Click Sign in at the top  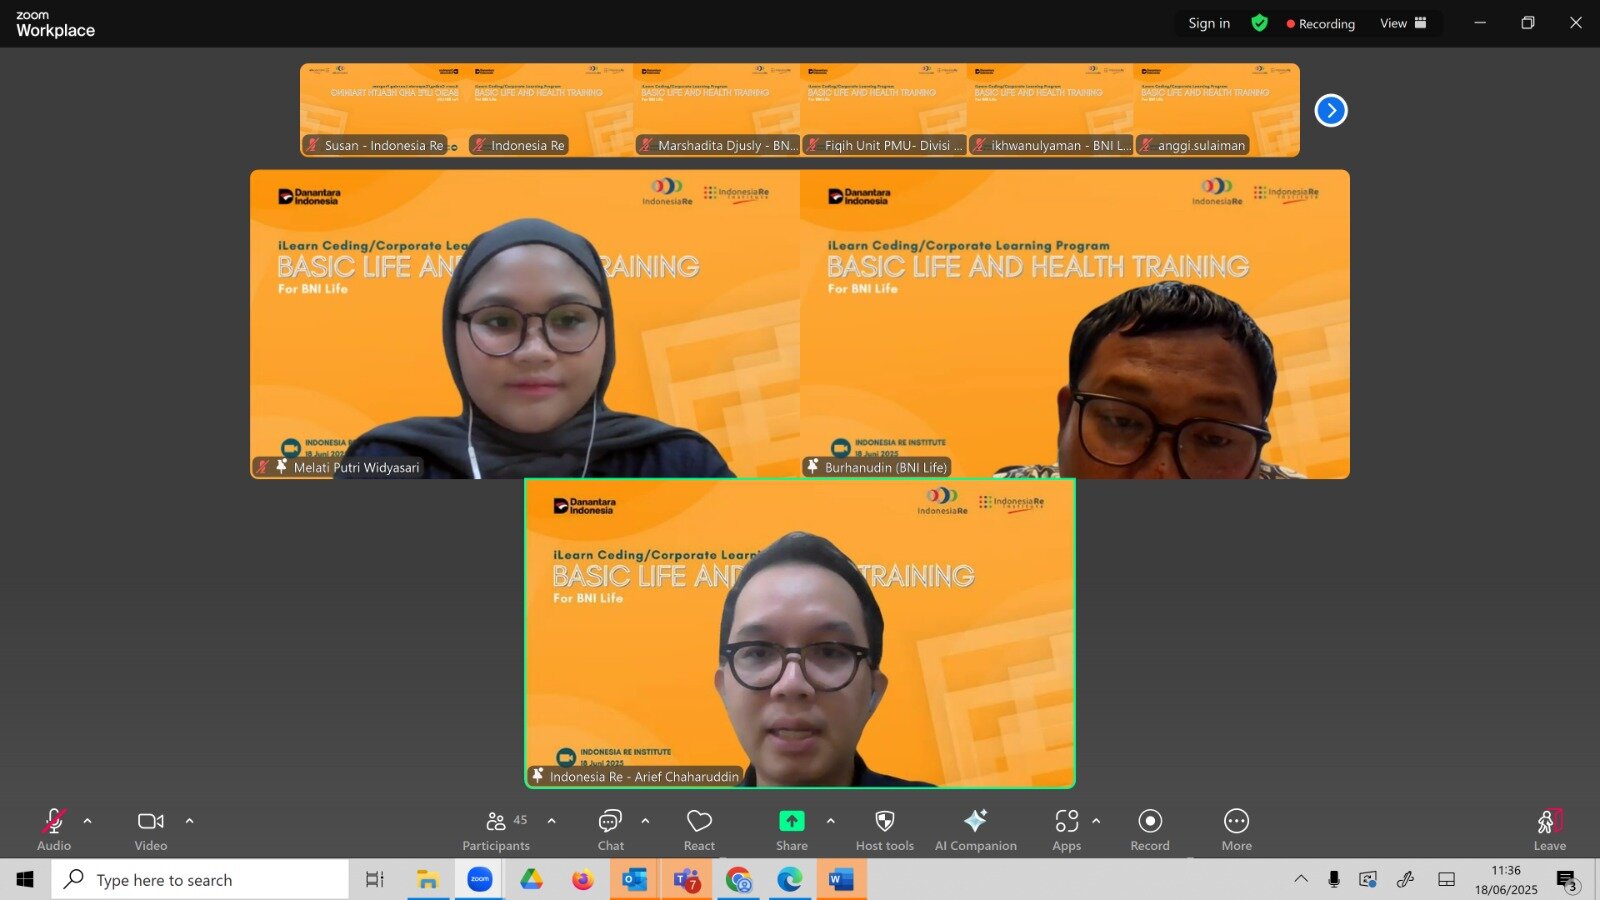point(1209,23)
